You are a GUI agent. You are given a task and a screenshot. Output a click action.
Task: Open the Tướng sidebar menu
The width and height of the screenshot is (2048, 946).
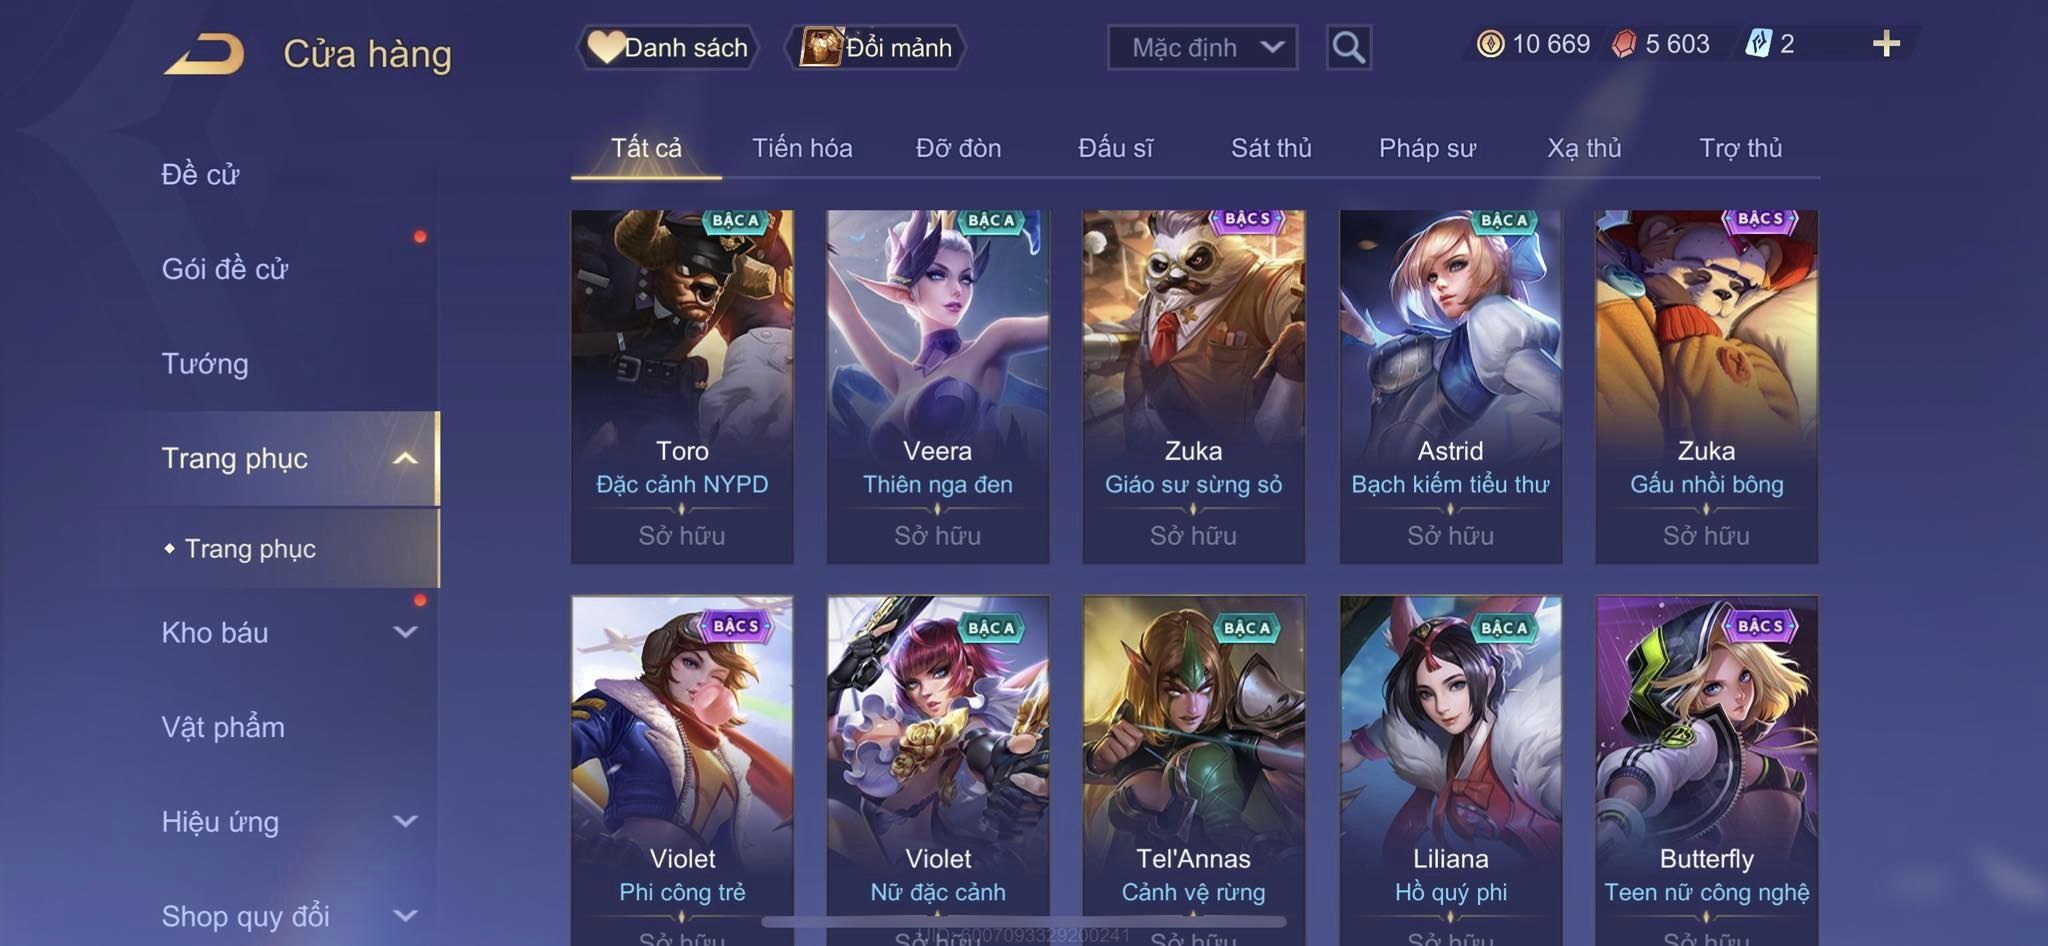pyautogui.click(x=205, y=363)
